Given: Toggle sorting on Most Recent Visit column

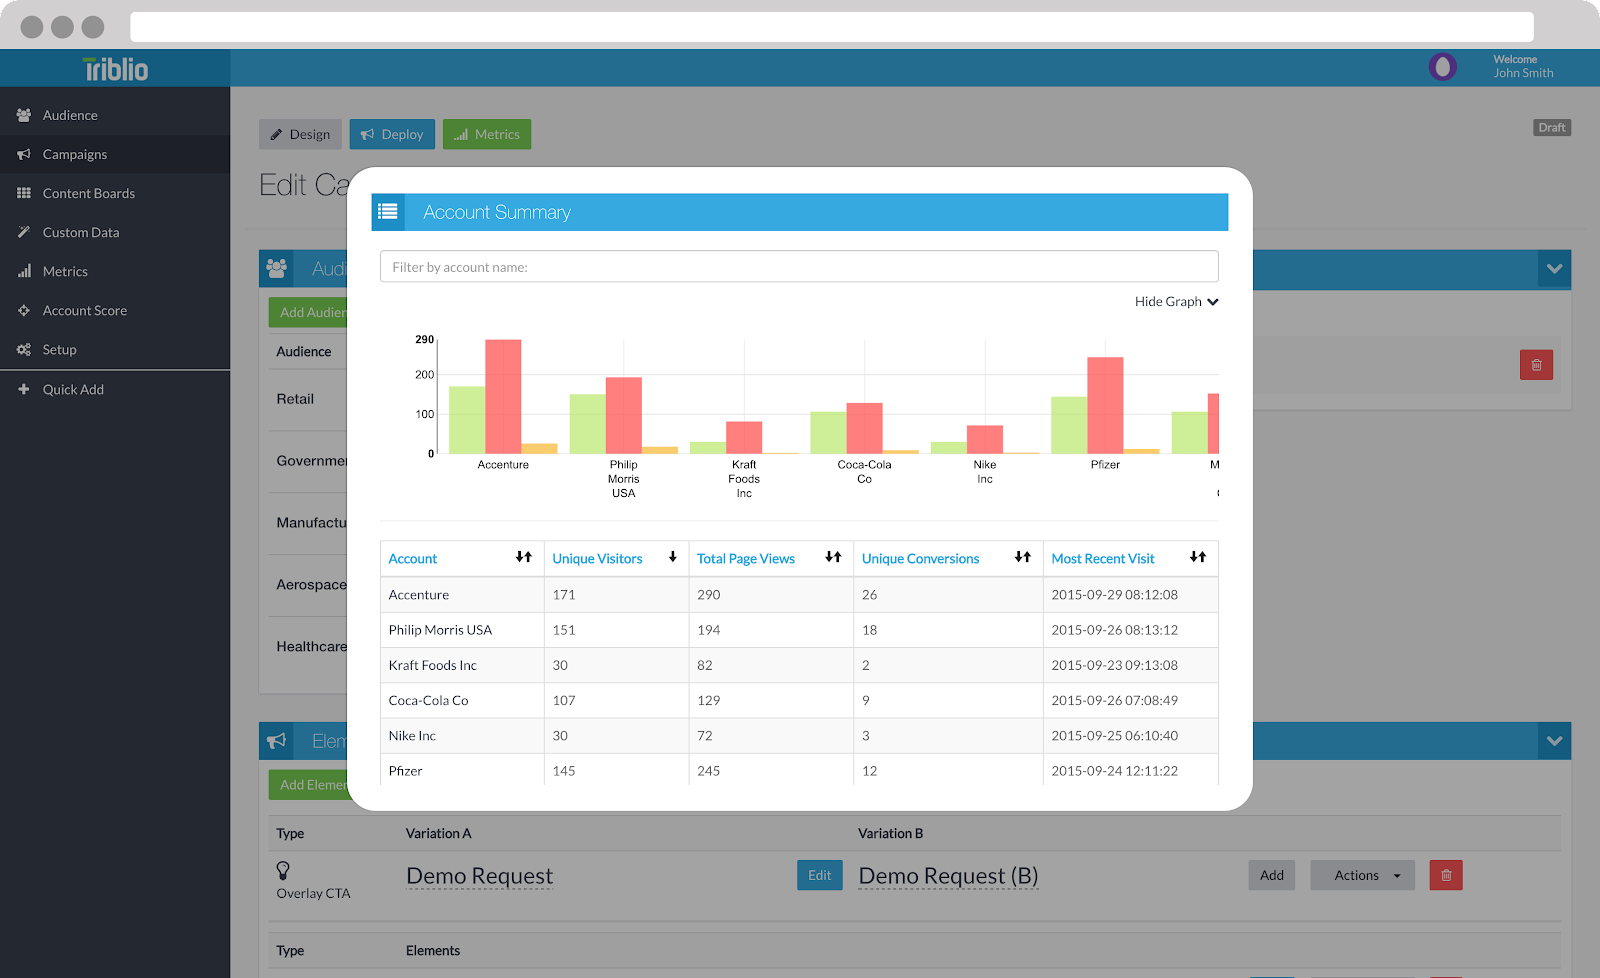Looking at the screenshot, I should pyautogui.click(x=1197, y=558).
